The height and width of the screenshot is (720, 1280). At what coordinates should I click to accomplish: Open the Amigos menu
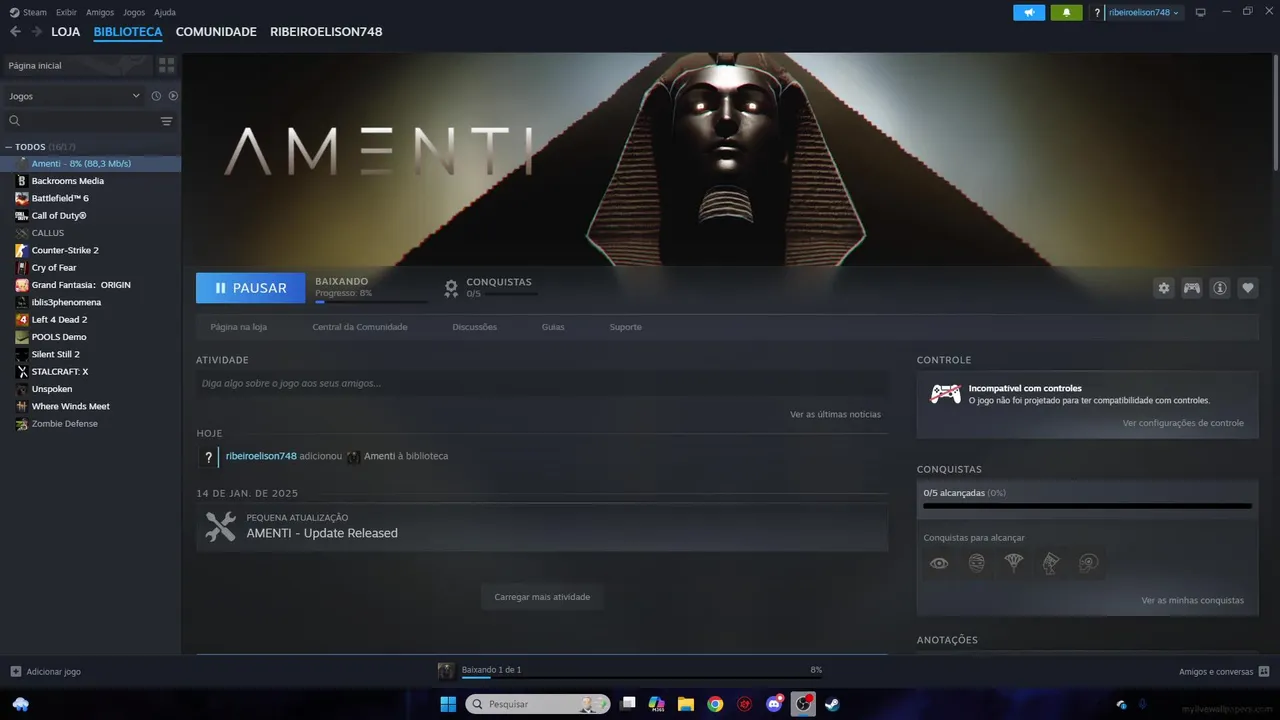(x=100, y=12)
